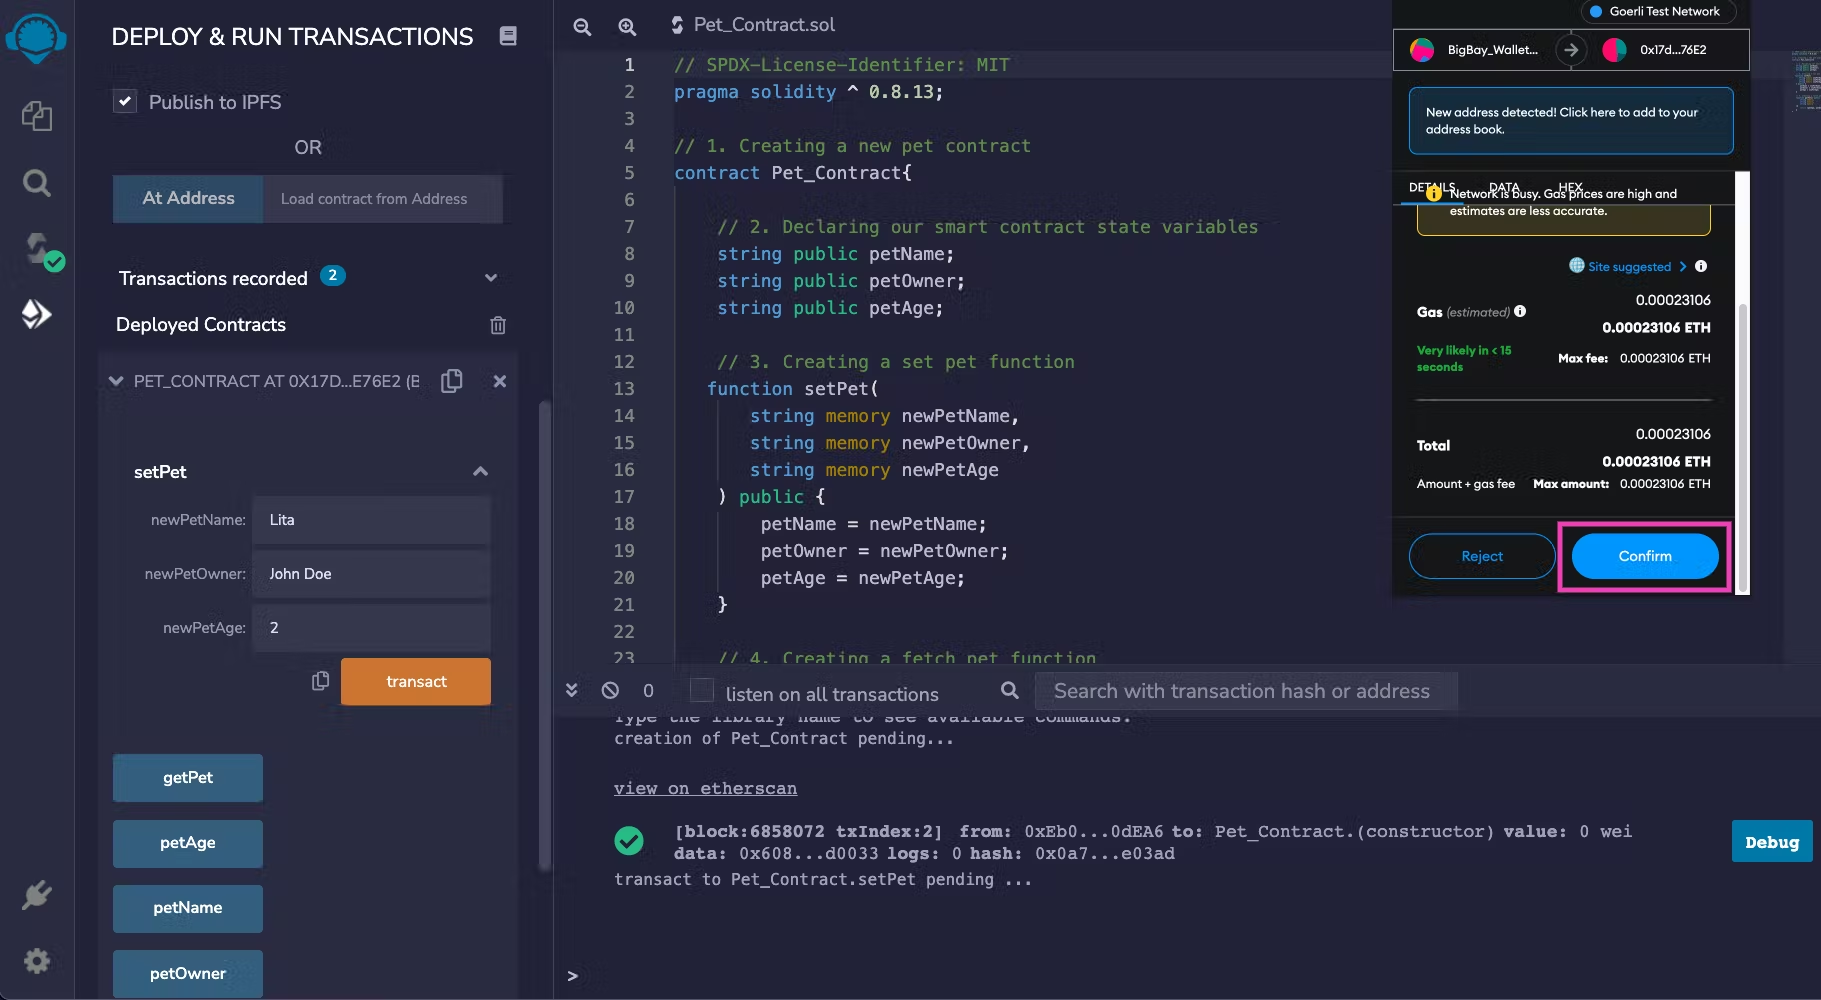Enable listen on all transactions checkbox
Screen dimensions: 1821x1000
coord(702,691)
